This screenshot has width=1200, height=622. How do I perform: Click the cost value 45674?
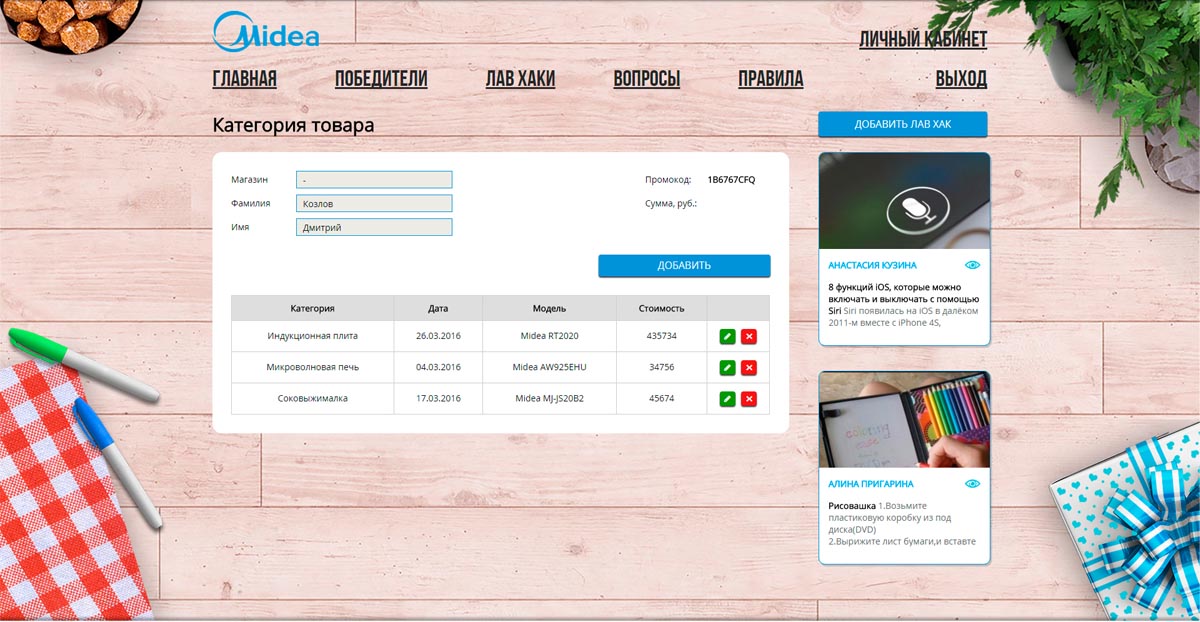click(x=662, y=399)
